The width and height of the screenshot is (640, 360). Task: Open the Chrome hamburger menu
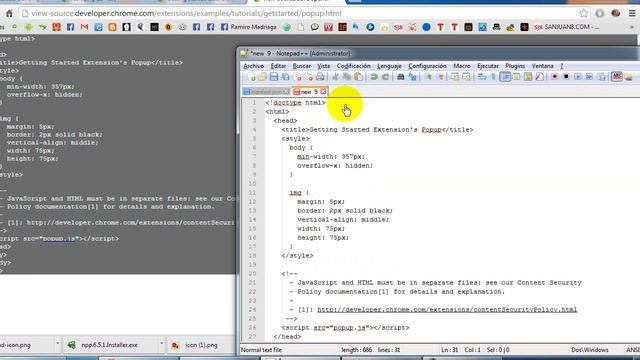click(x=632, y=13)
